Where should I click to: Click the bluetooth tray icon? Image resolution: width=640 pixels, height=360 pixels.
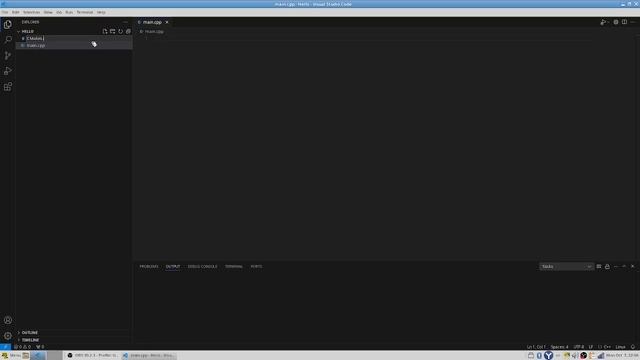(x=539, y=356)
